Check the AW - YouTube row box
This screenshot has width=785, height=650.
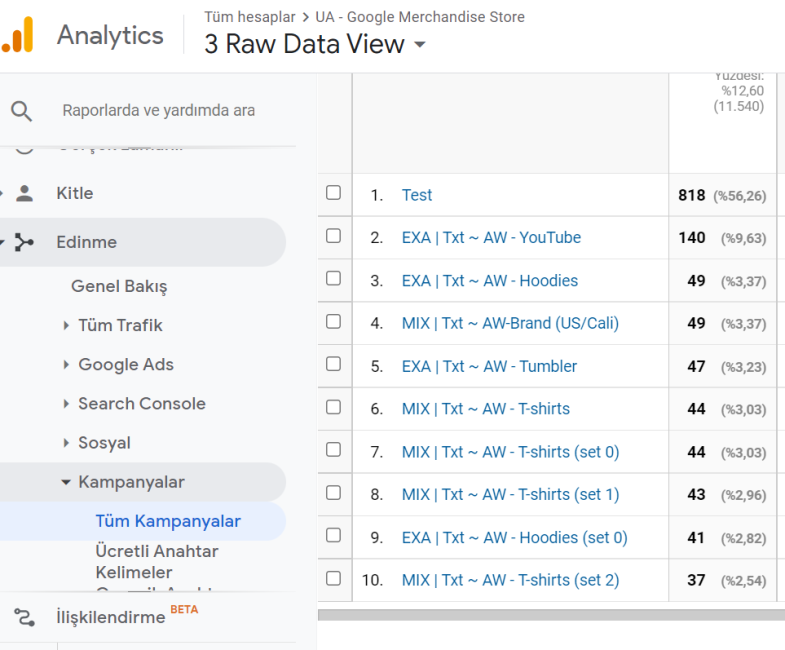333,236
